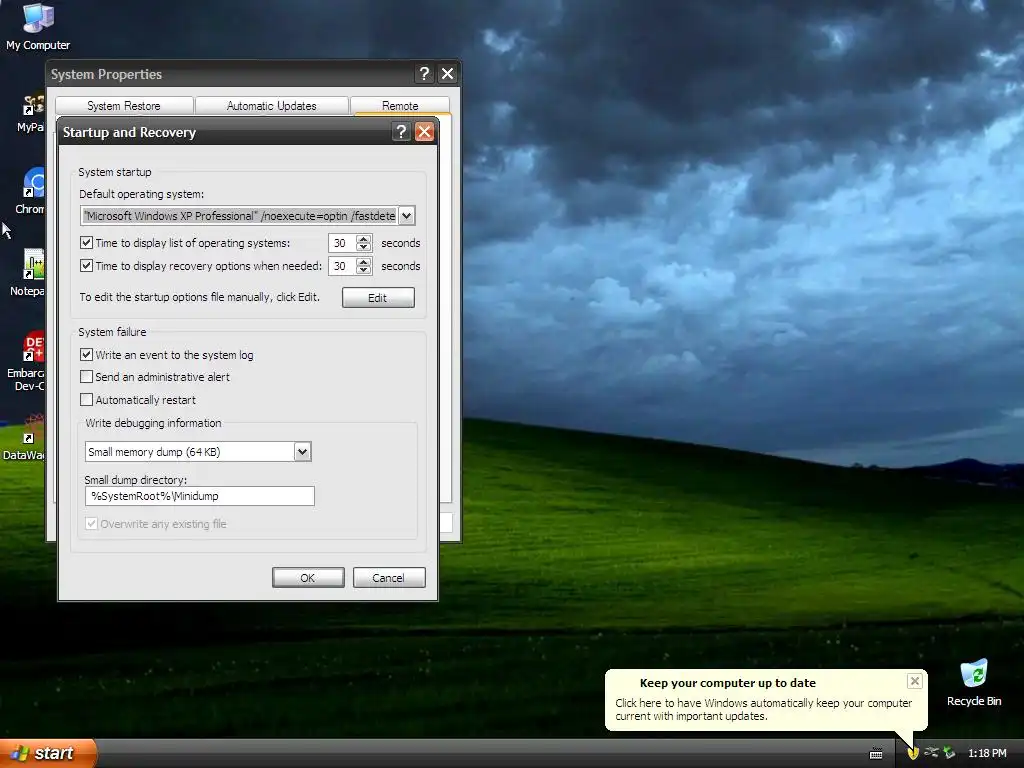This screenshot has height=768, width=1024.
Task: Click the recovery options seconds field
Action: 342,266
